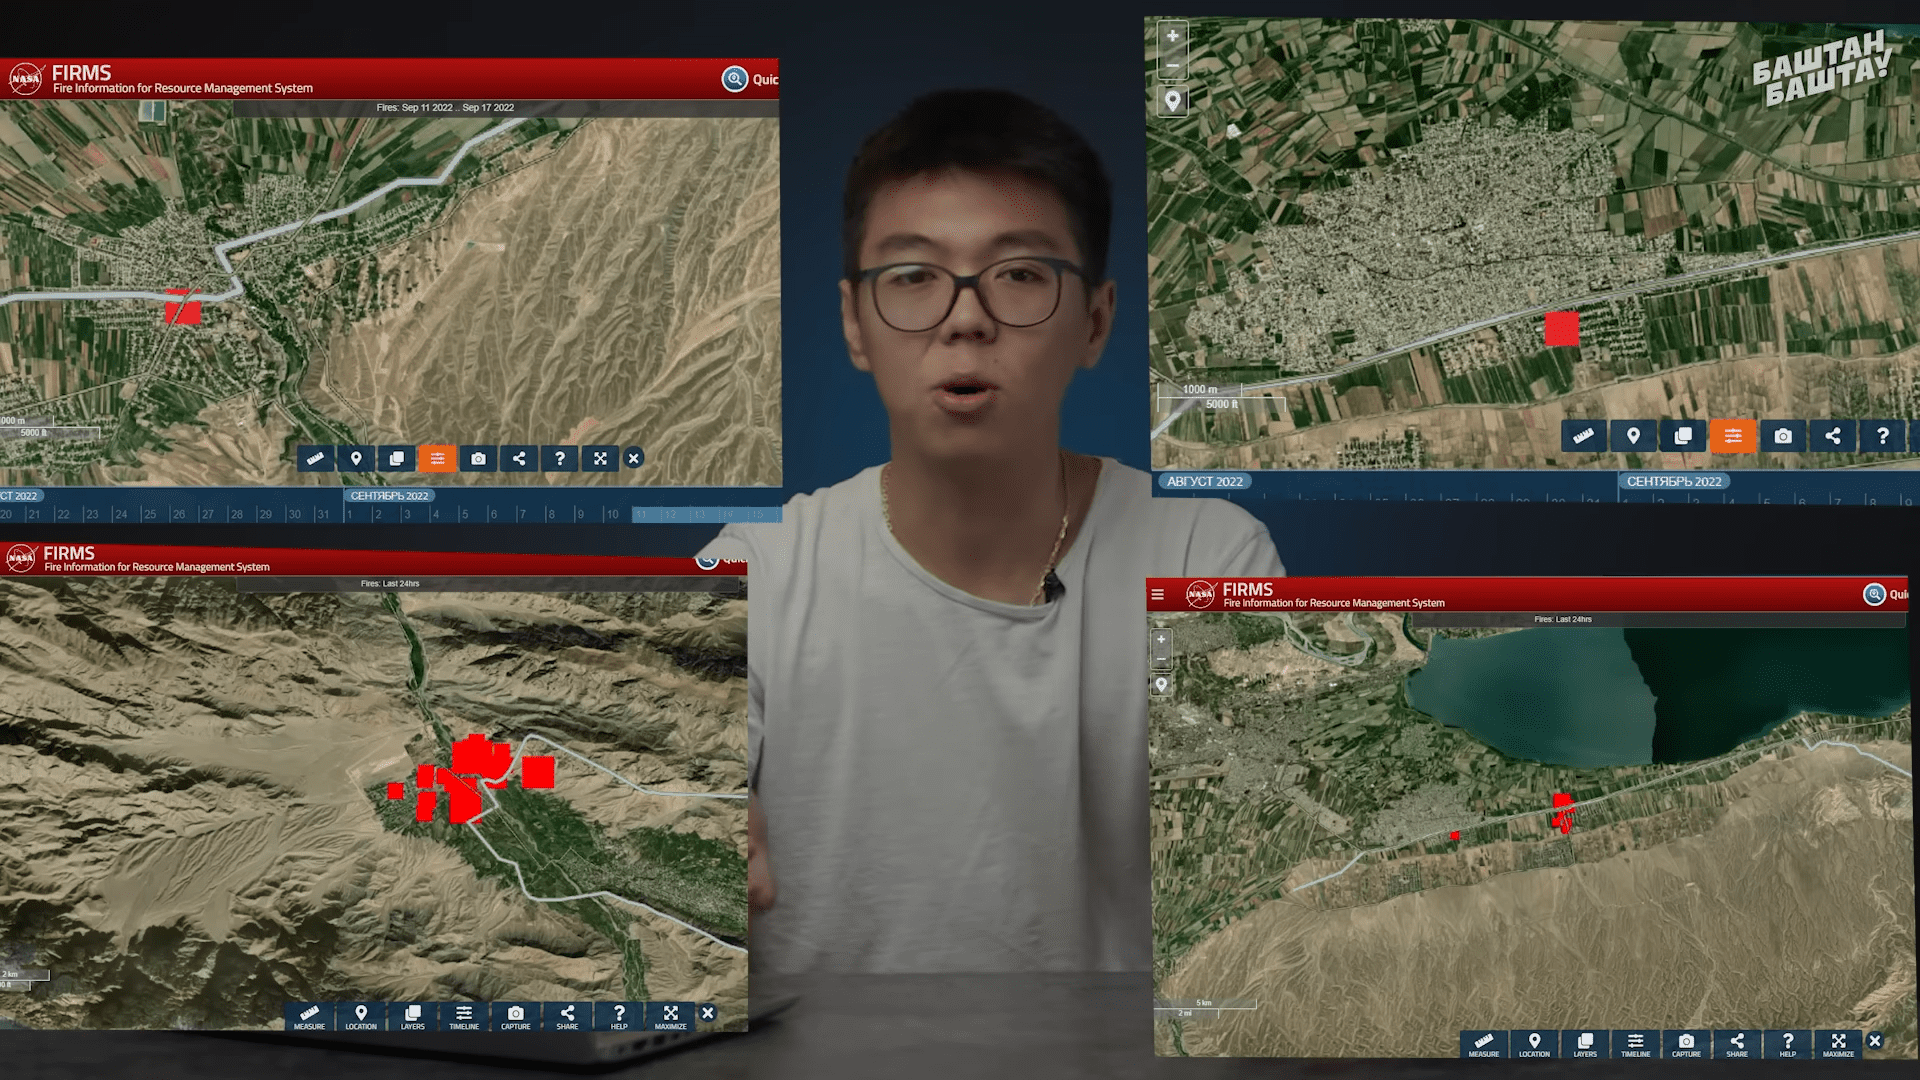This screenshot has height=1080, width=1920.
Task: Open Layers icon in top-right map toolbar
Action: coord(1683,436)
